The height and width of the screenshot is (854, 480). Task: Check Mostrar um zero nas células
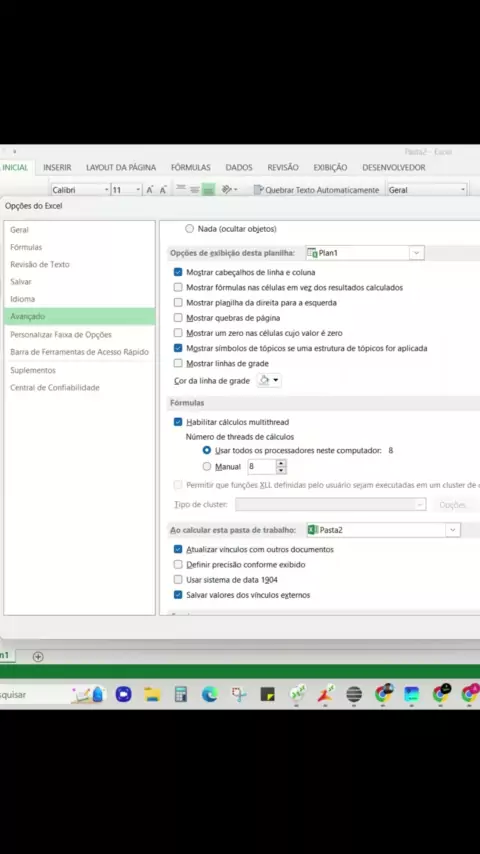pos(178,332)
